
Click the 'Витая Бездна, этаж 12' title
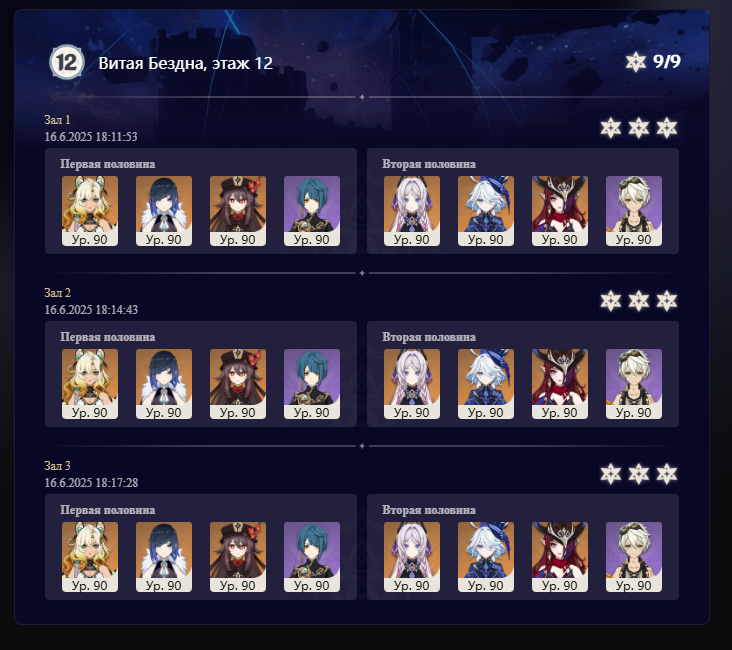pos(185,63)
